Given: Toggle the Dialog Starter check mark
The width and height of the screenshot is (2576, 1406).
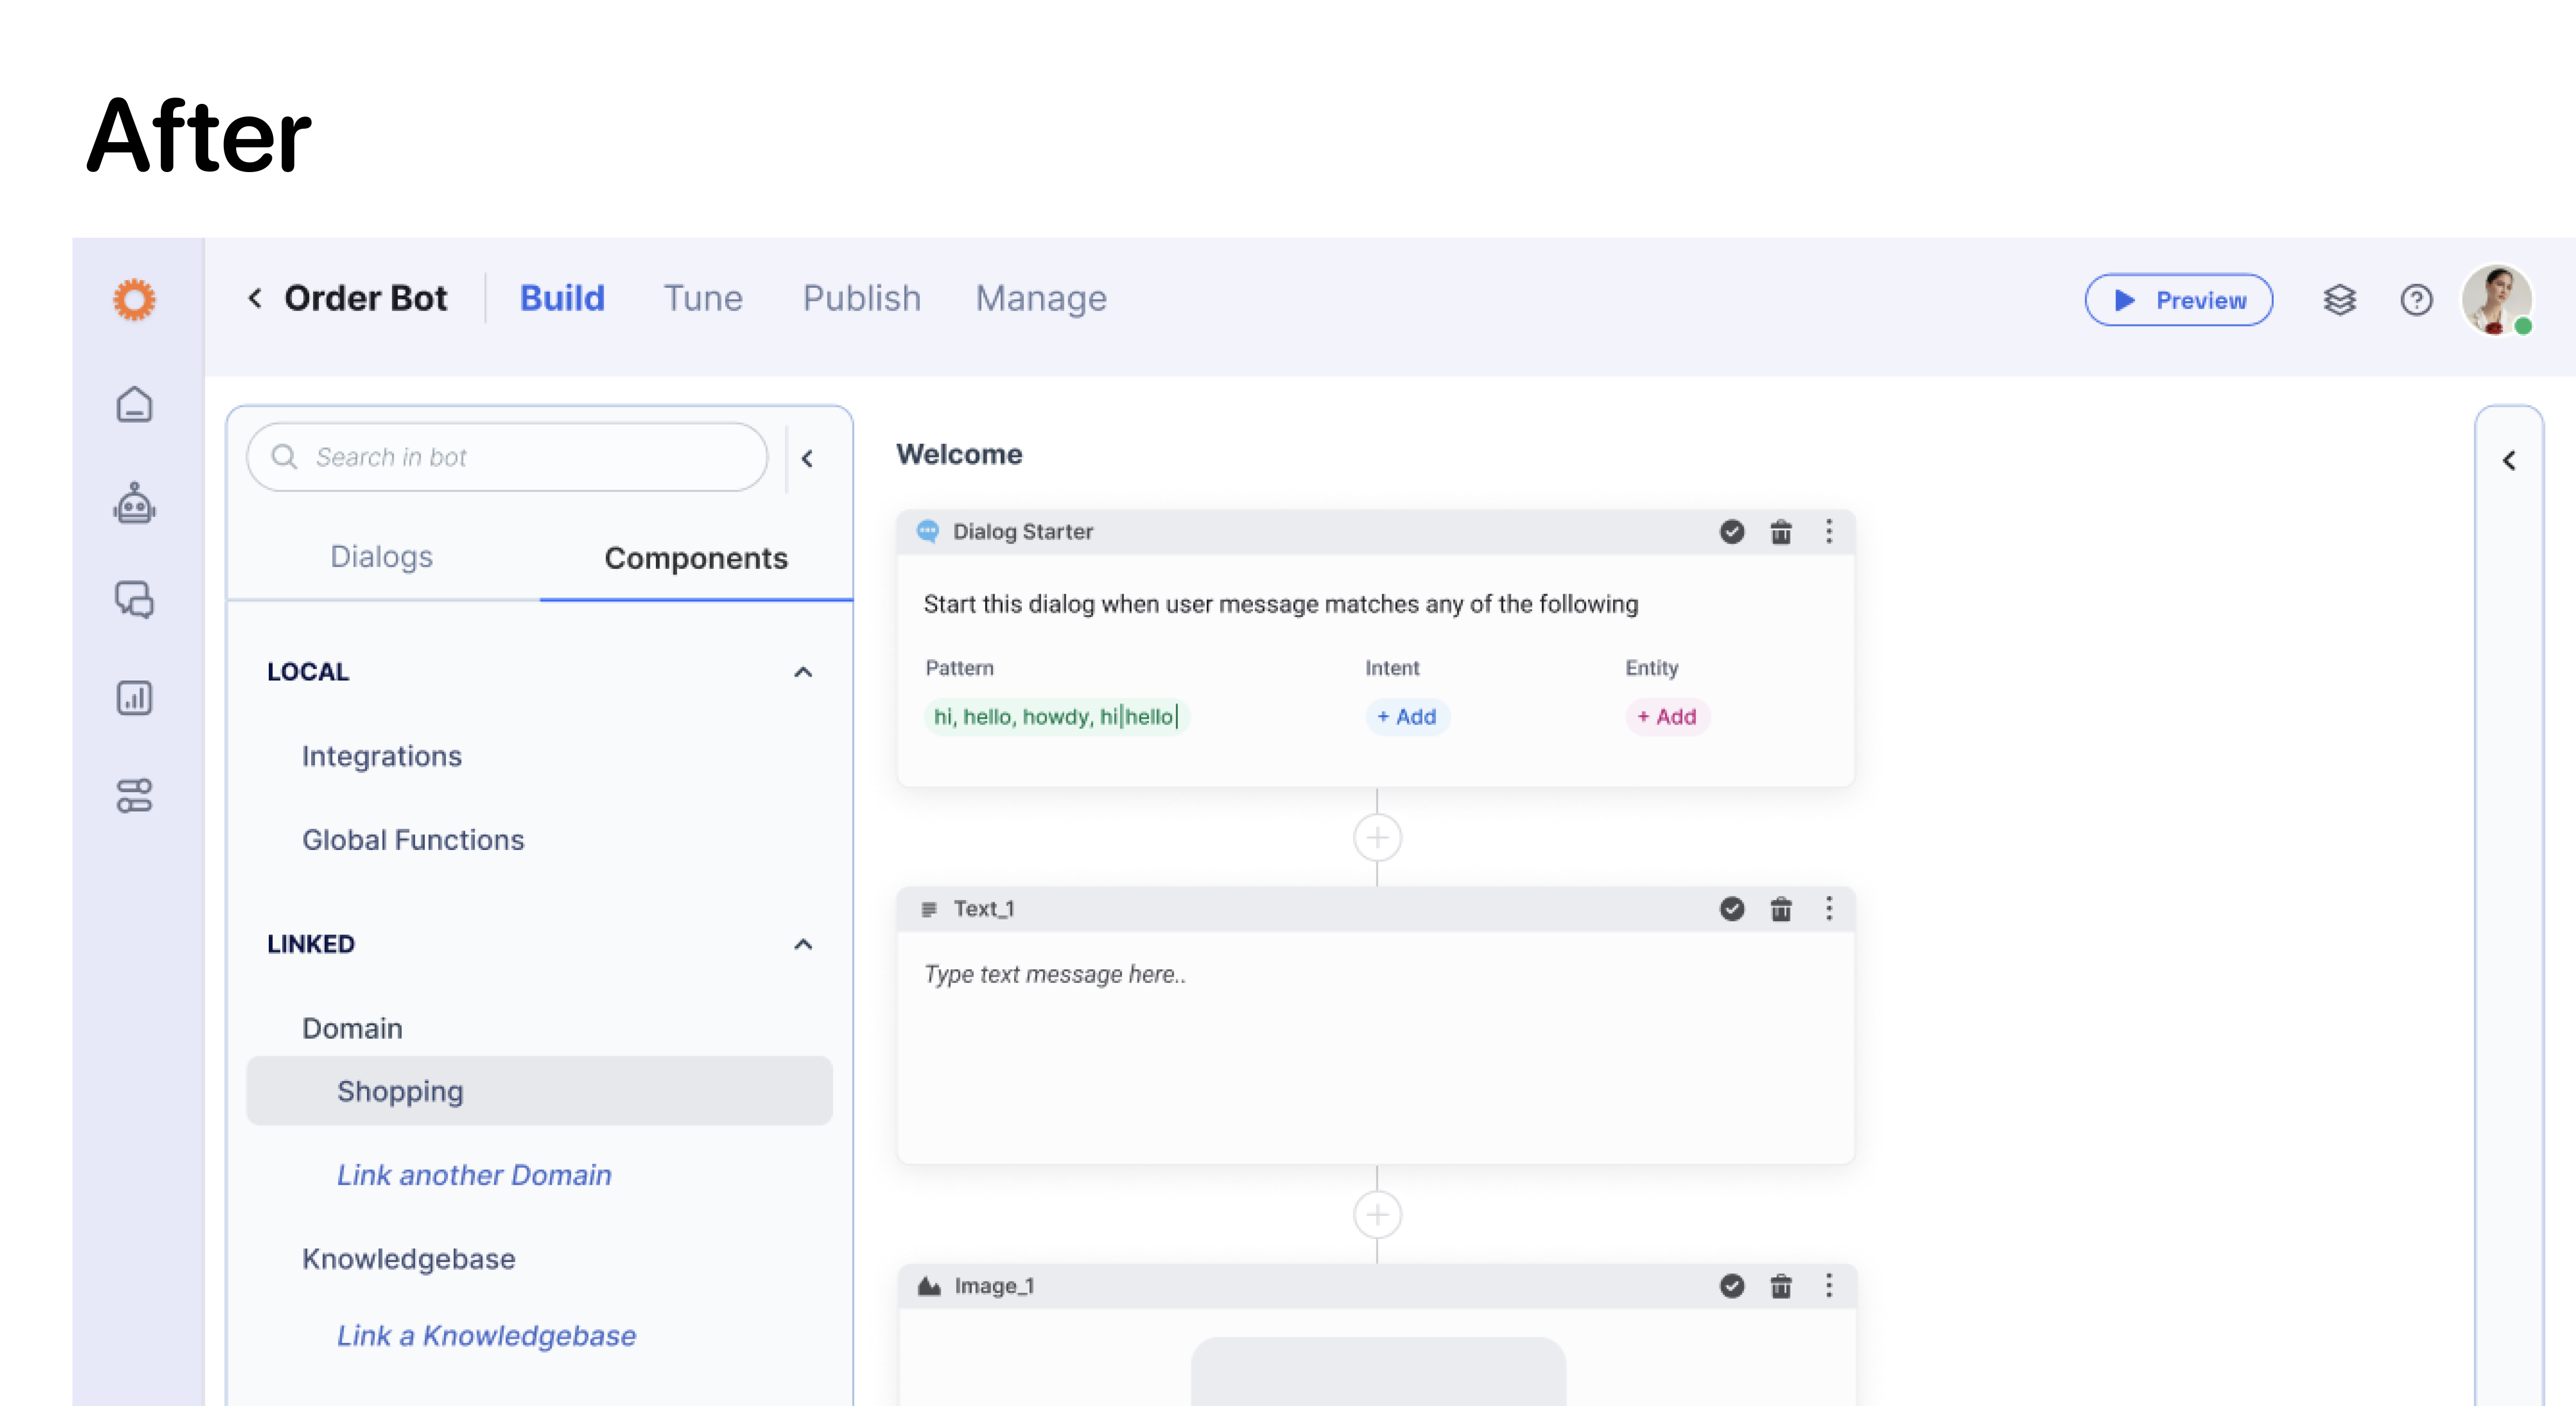Looking at the screenshot, I should [1732, 532].
